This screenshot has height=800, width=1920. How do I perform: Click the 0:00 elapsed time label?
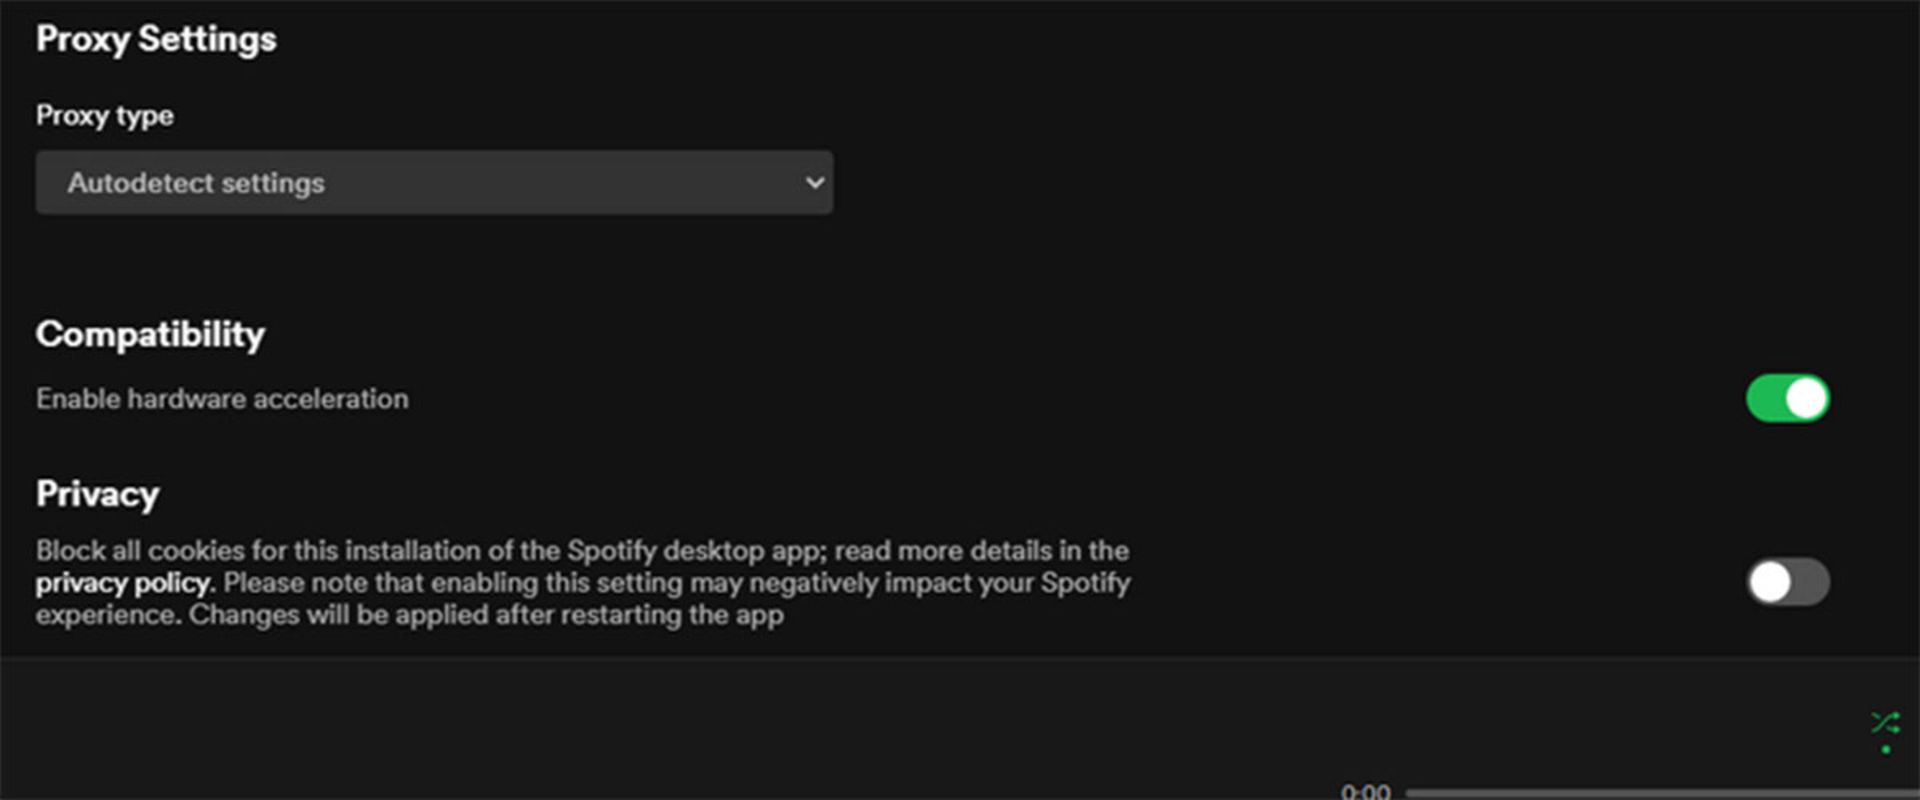click(x=1365, y=792)
